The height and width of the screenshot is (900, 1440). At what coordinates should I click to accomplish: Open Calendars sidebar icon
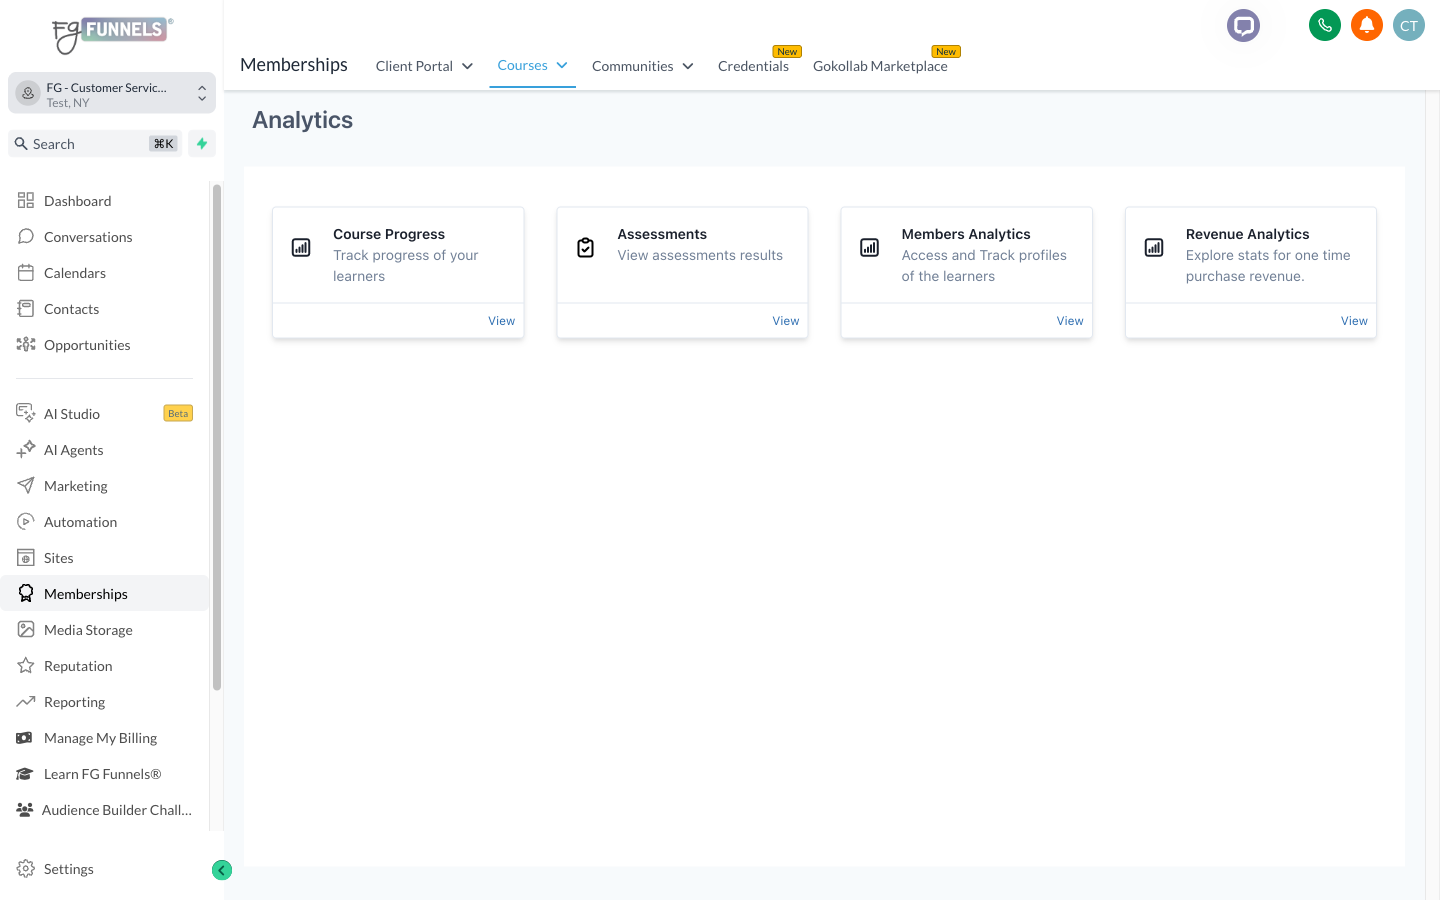(26, 273)
